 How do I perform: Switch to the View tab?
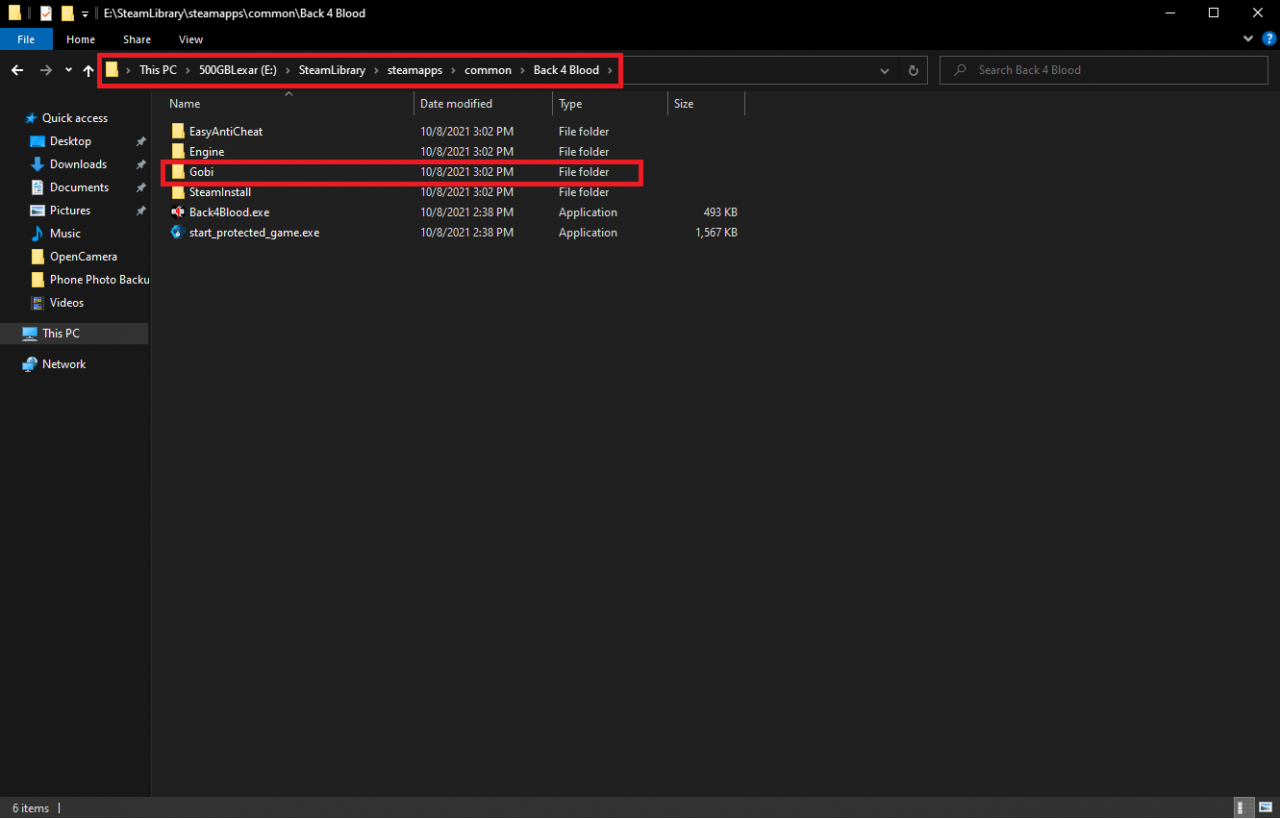(190, 39)
